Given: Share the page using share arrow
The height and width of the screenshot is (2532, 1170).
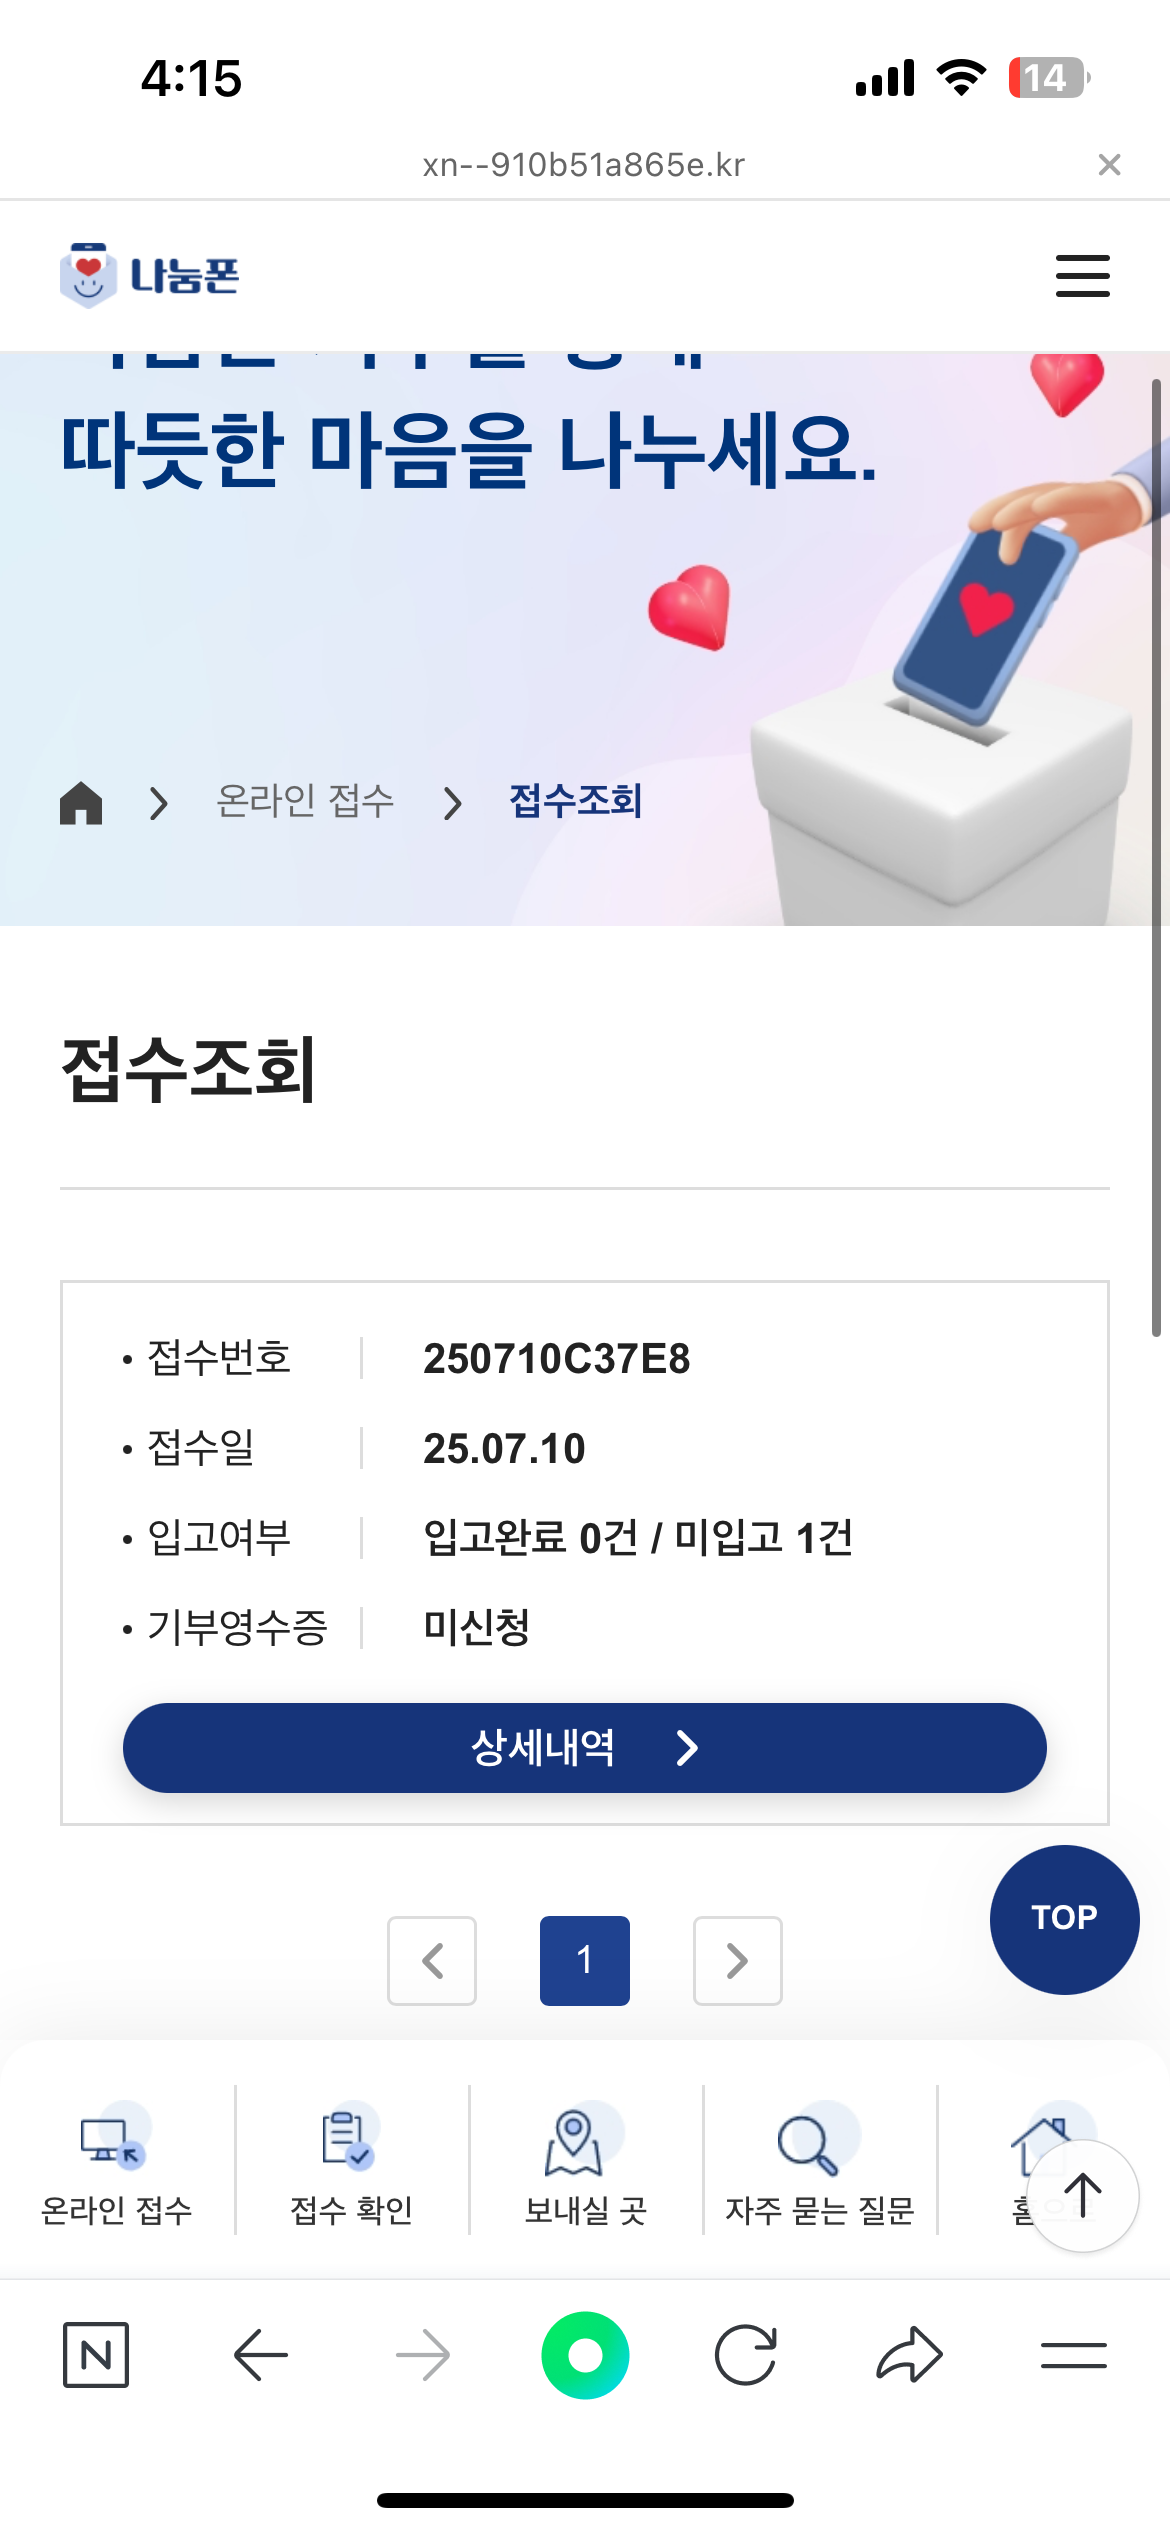Looking at the screenshot, I should click(x=909, y=2354).
